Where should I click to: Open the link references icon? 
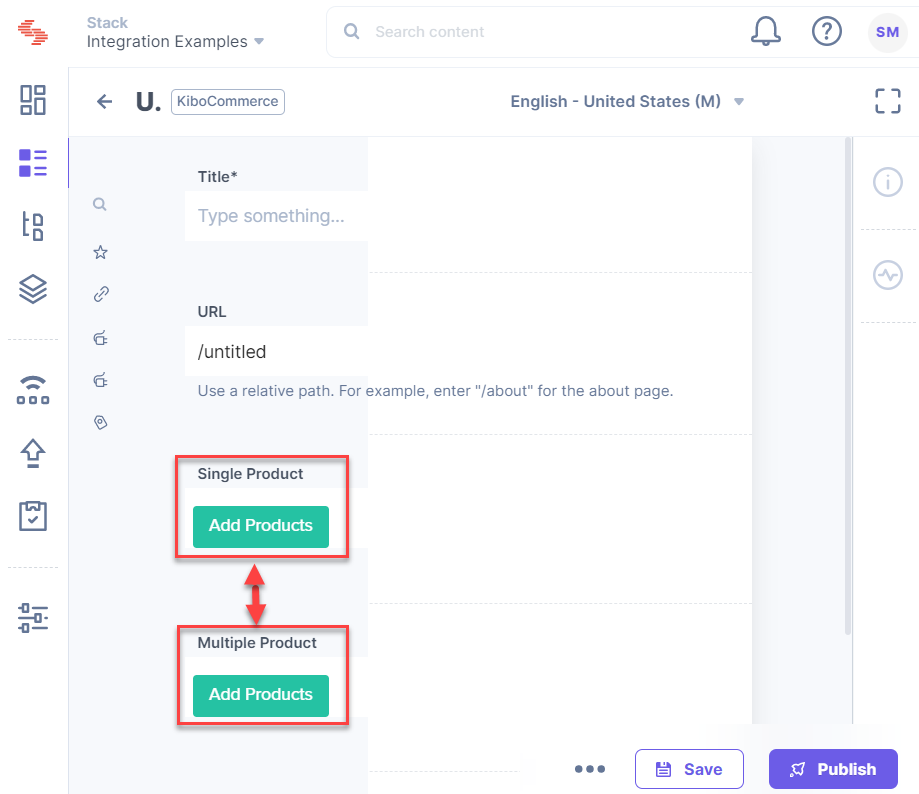point(99,294)
